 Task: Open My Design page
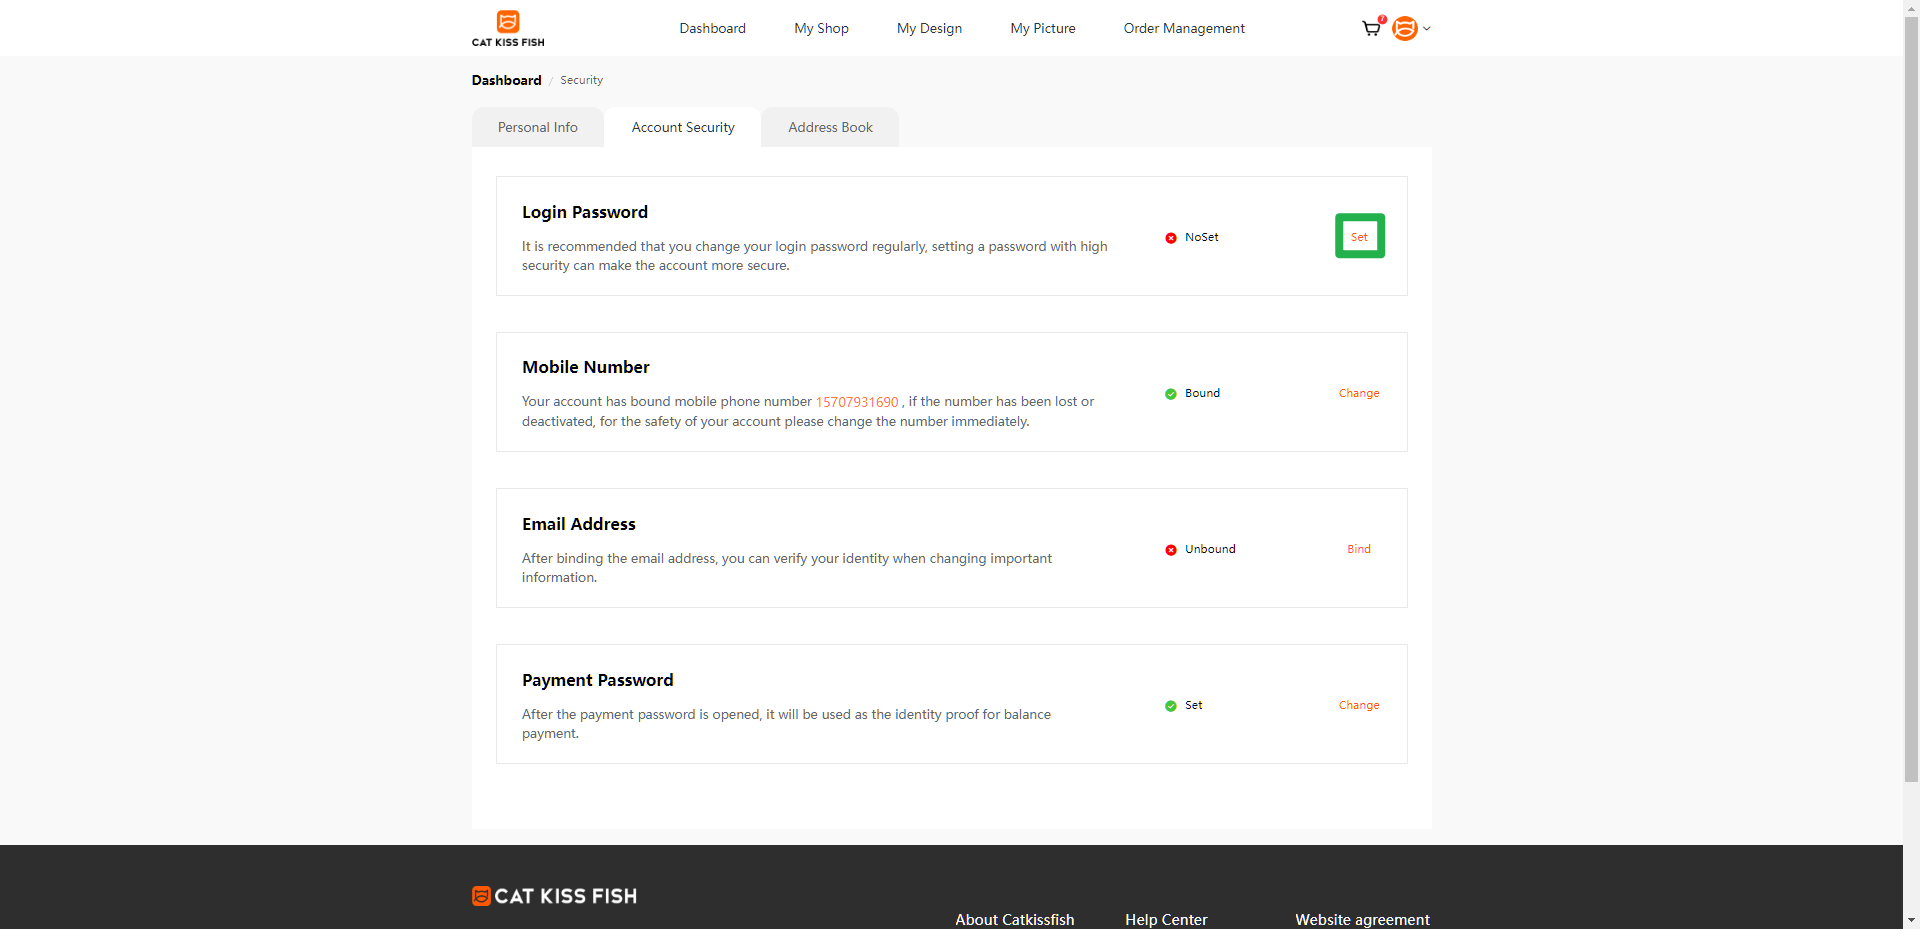click(x=929, y=28)
